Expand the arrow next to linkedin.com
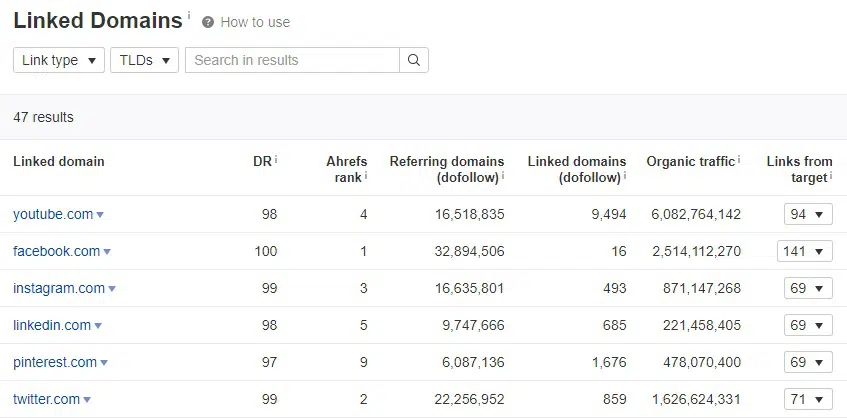The width and height of the screenshot is (847, 418). tap(98, 326)
